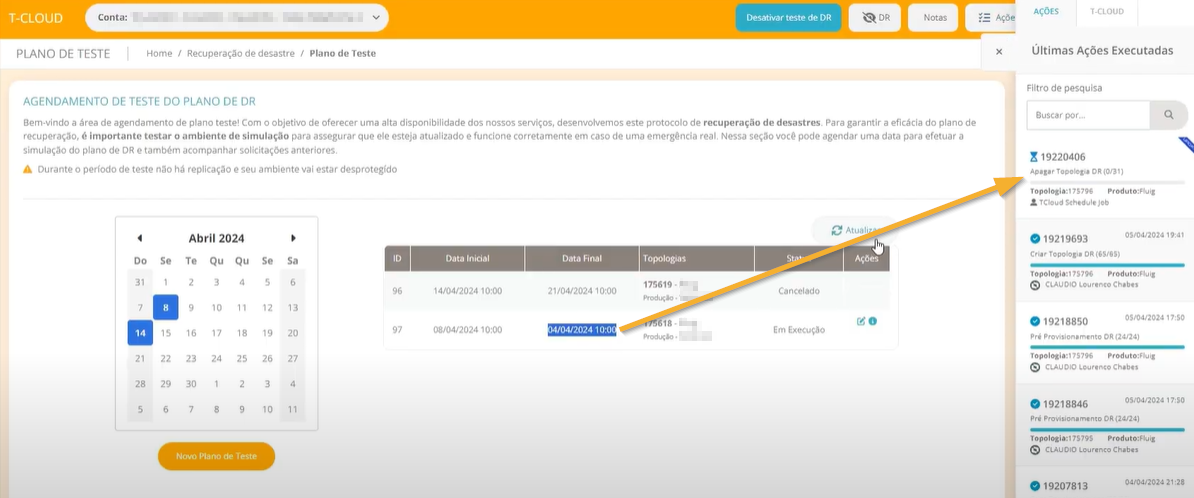
Task: Click the user icon beside TCloud Schedule Job
Action: coord(1033,203)
